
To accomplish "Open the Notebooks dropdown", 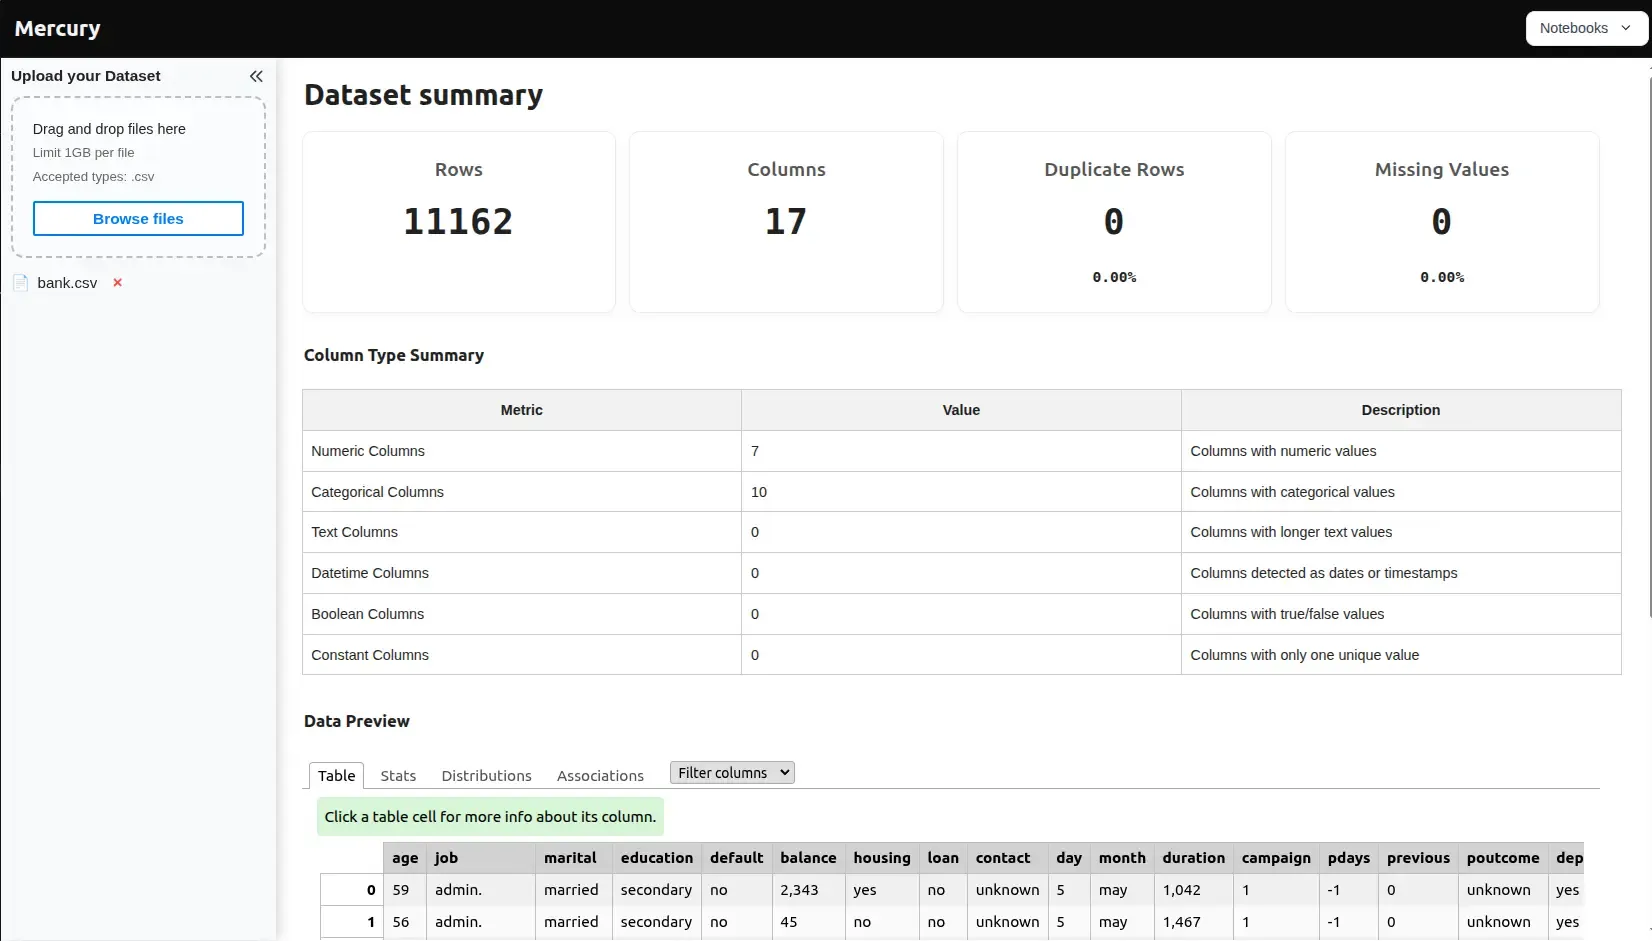I will (x=1586, y=28).
